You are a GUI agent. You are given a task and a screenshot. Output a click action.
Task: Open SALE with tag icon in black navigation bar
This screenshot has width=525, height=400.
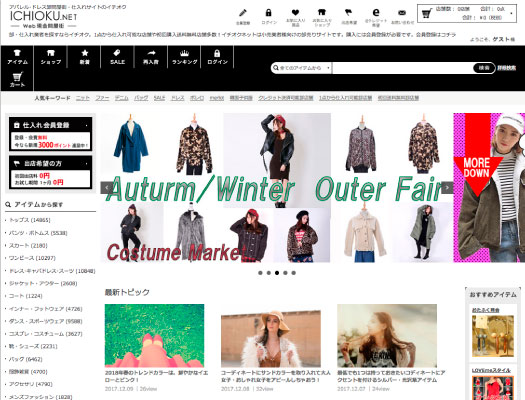[x=118, y=57]
